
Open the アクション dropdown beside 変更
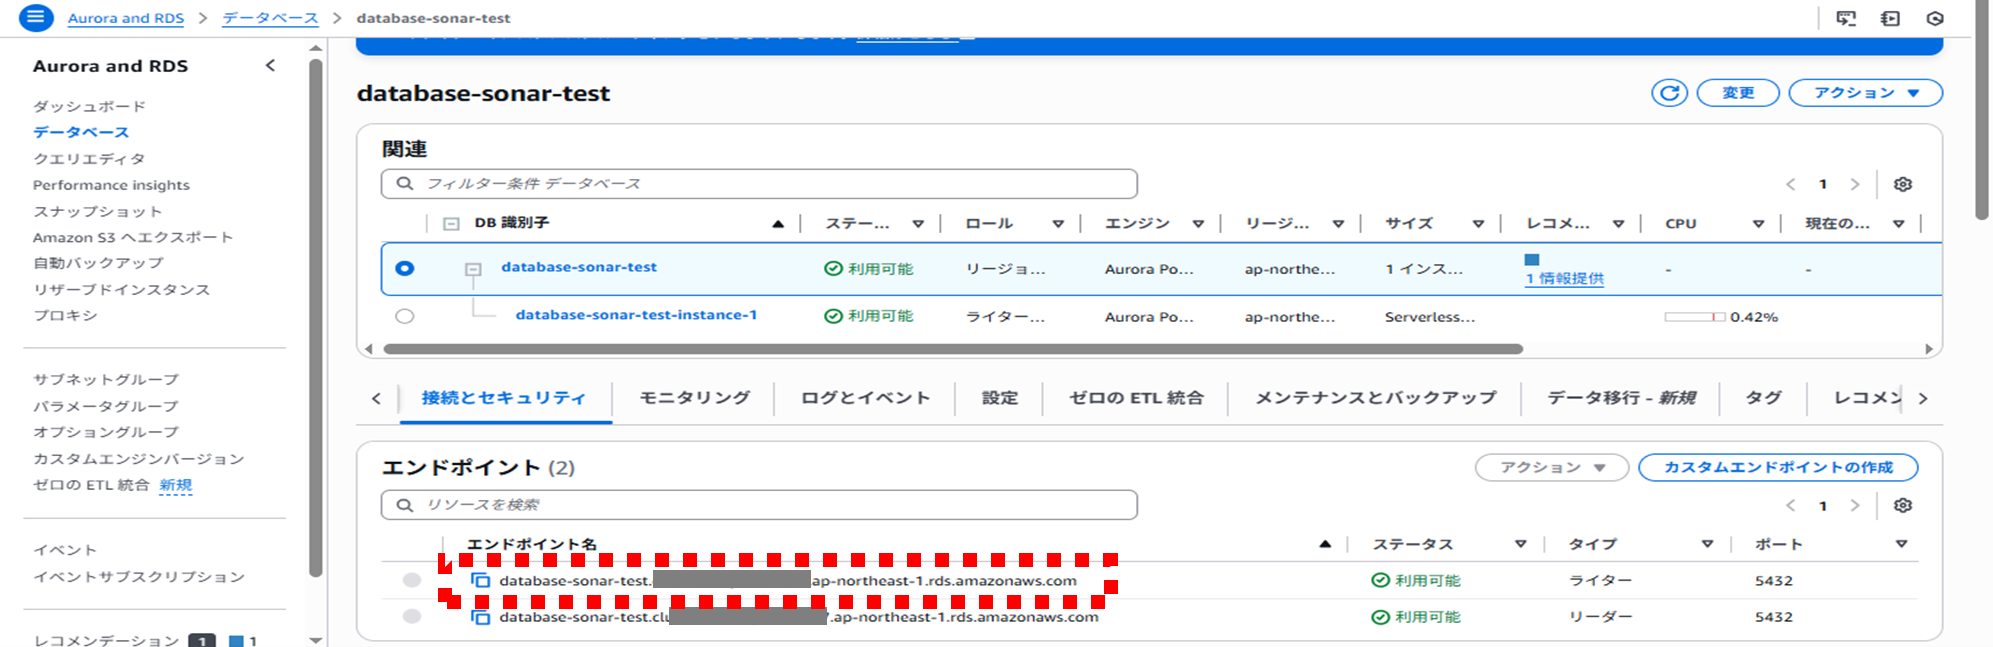(1865, 93)
